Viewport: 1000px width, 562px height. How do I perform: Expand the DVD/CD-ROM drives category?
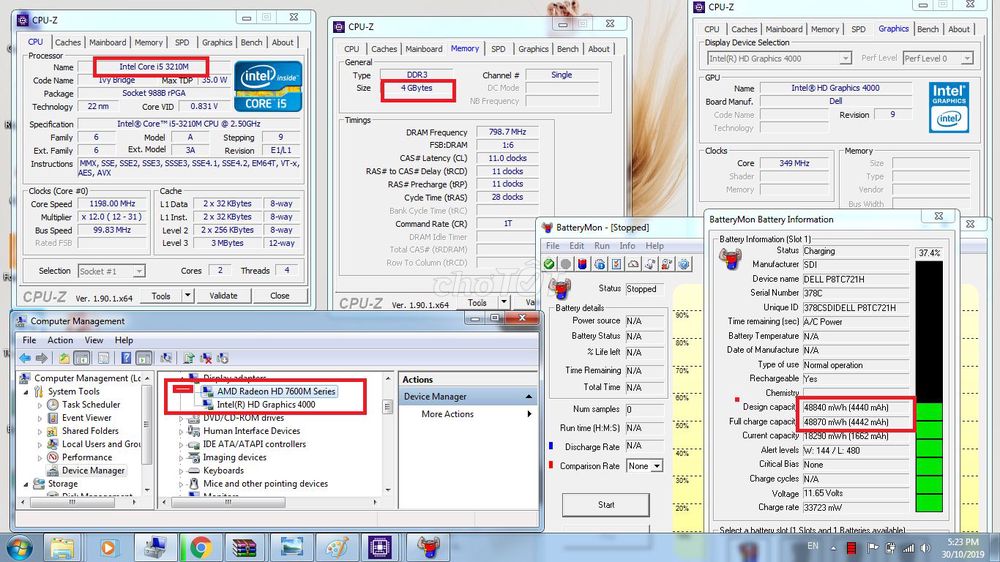click(181, 418)
